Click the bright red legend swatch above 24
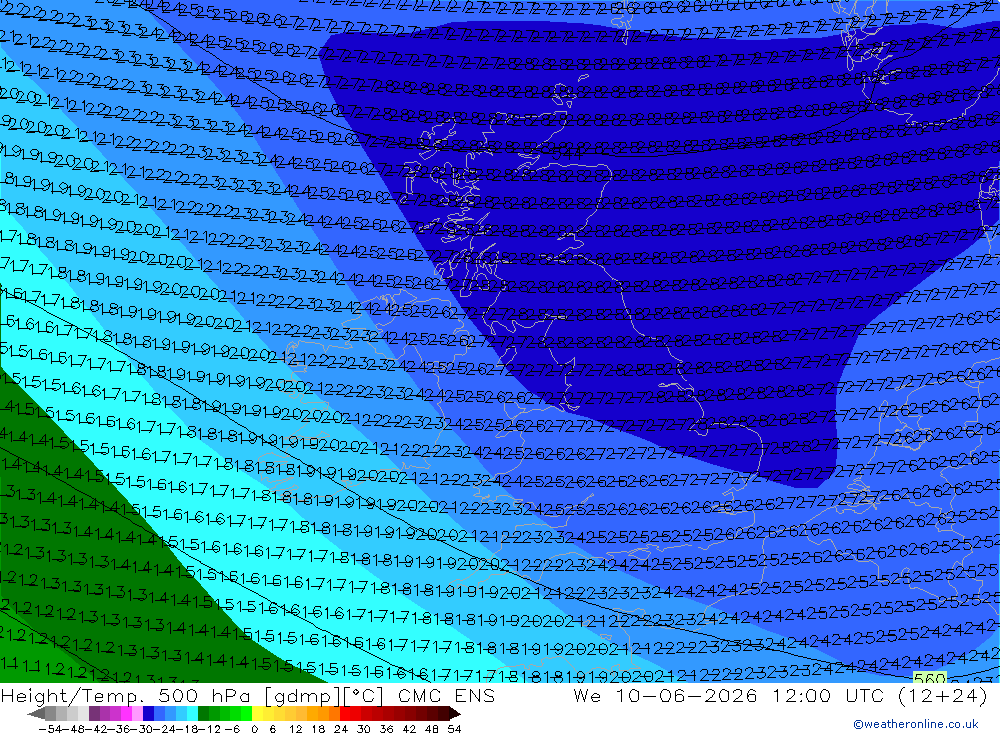Image resolution: width=1000 pixels, height=733 pixels. pyautogui.click(x=345, y=714)
